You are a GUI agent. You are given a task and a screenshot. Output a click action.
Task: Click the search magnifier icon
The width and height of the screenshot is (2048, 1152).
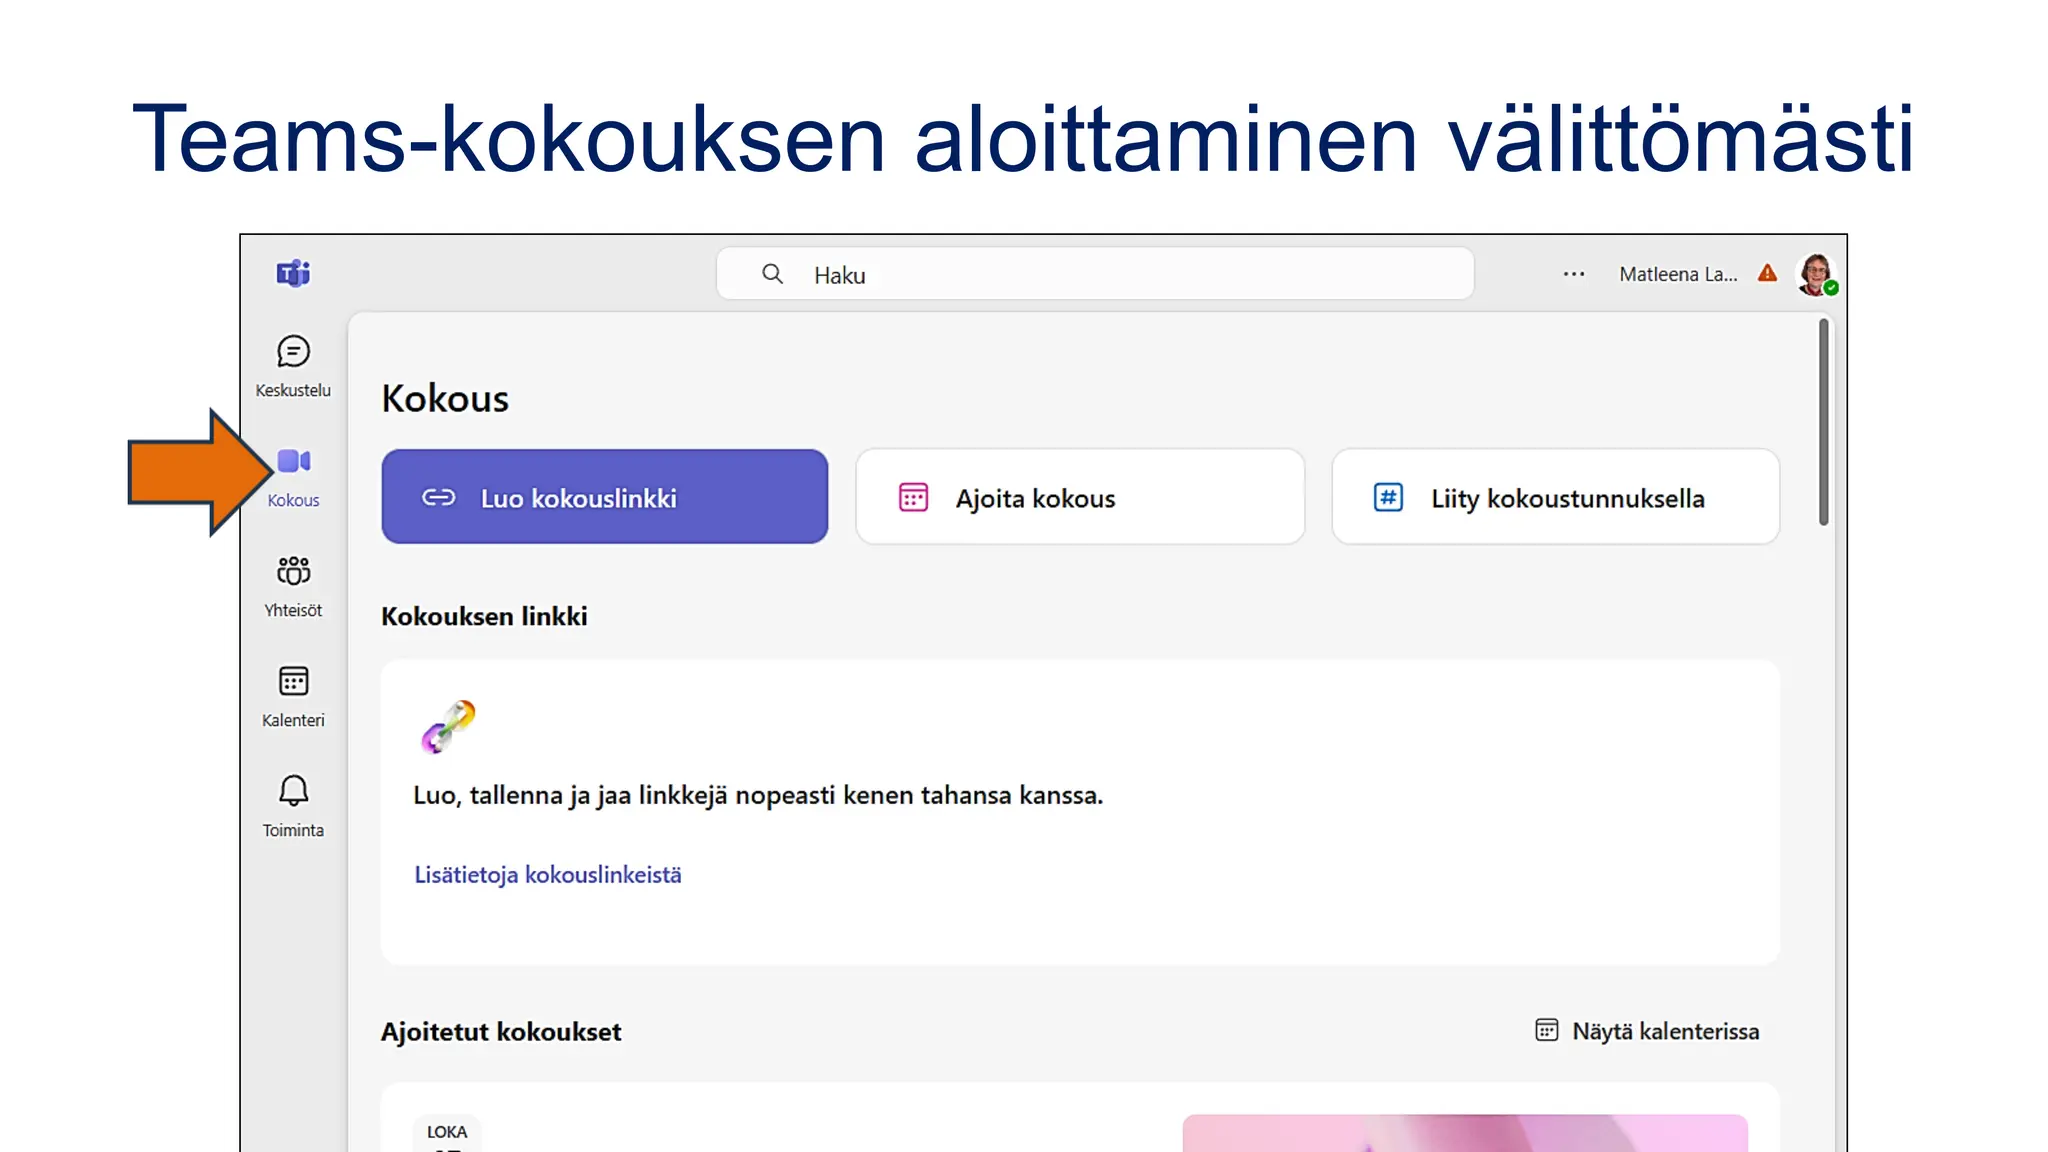772,274
